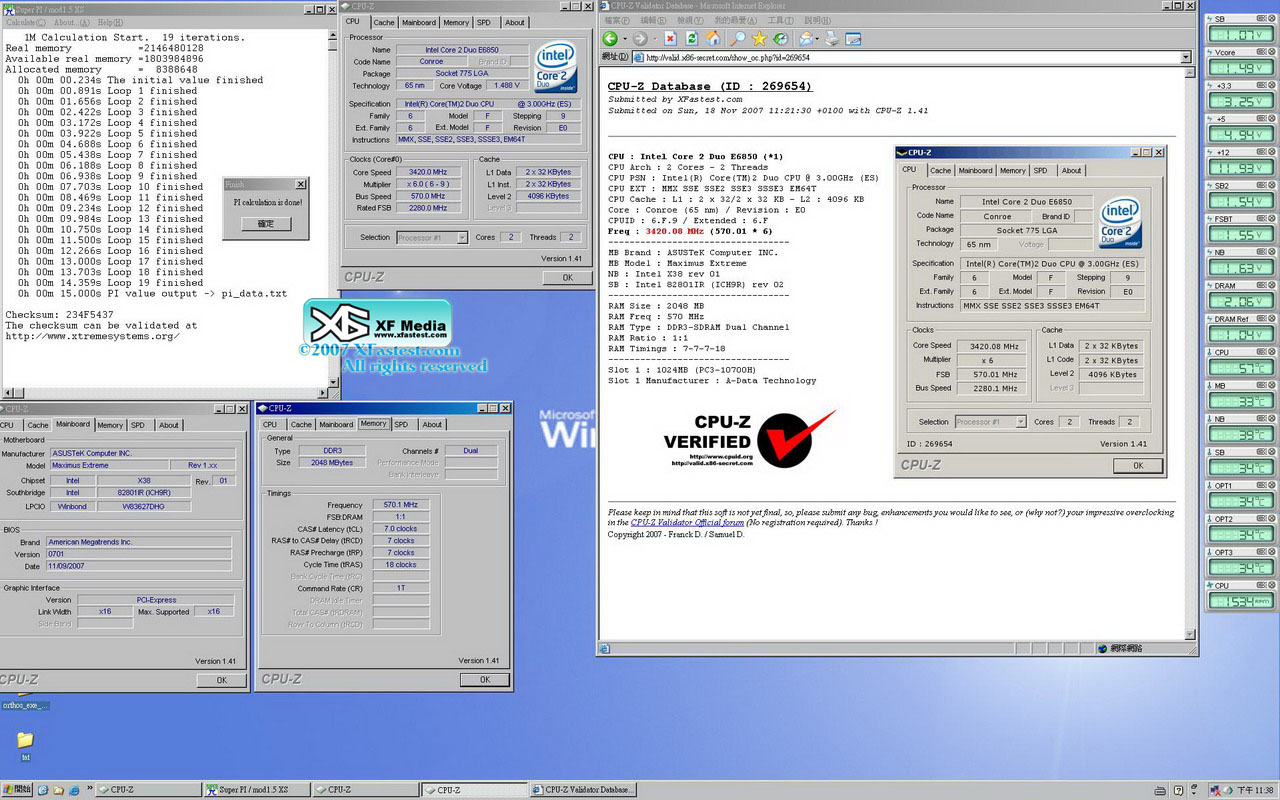Switch to CPU-Z Validator Database taskbar button

point(584,790)
